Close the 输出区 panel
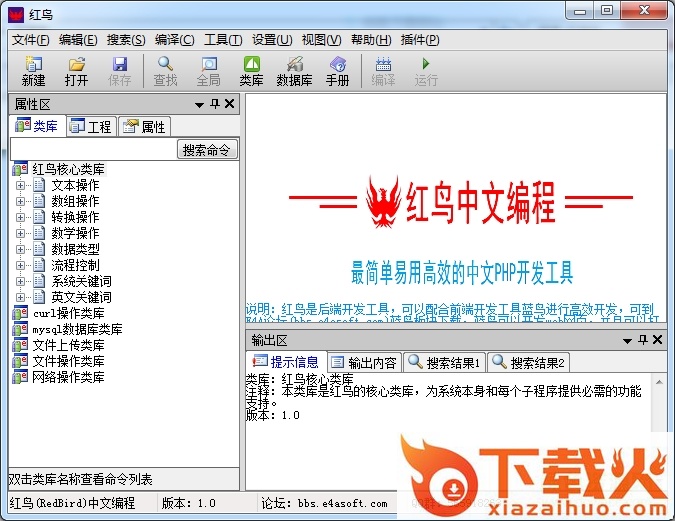This screenshot has height=521, width=675. click(657, 340)
